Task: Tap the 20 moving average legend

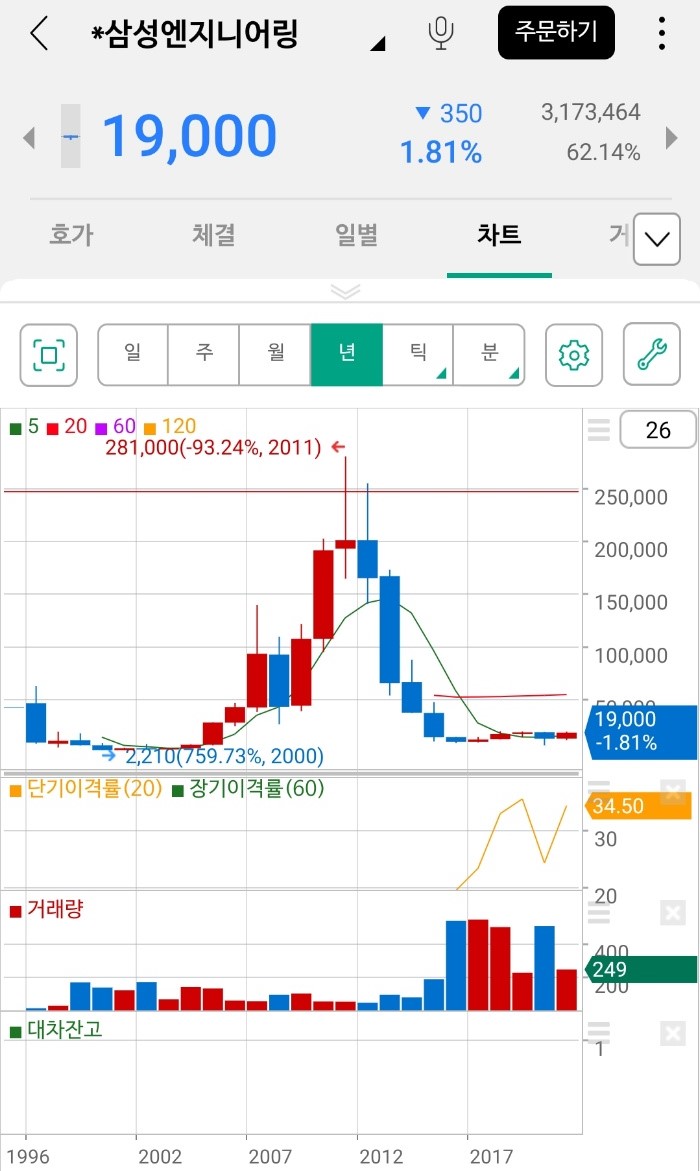Action: 67,426
